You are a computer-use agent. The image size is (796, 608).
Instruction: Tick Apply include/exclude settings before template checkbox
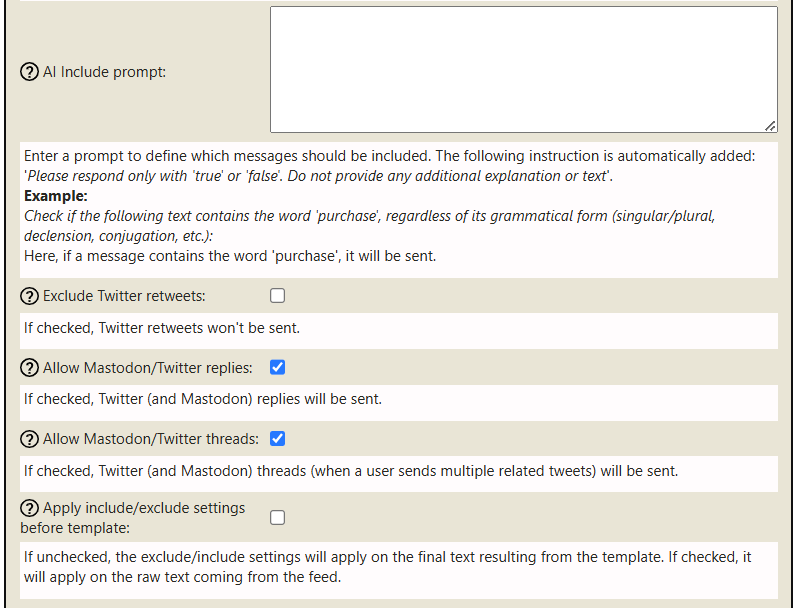pyautogui.click(x=278, y=517)
